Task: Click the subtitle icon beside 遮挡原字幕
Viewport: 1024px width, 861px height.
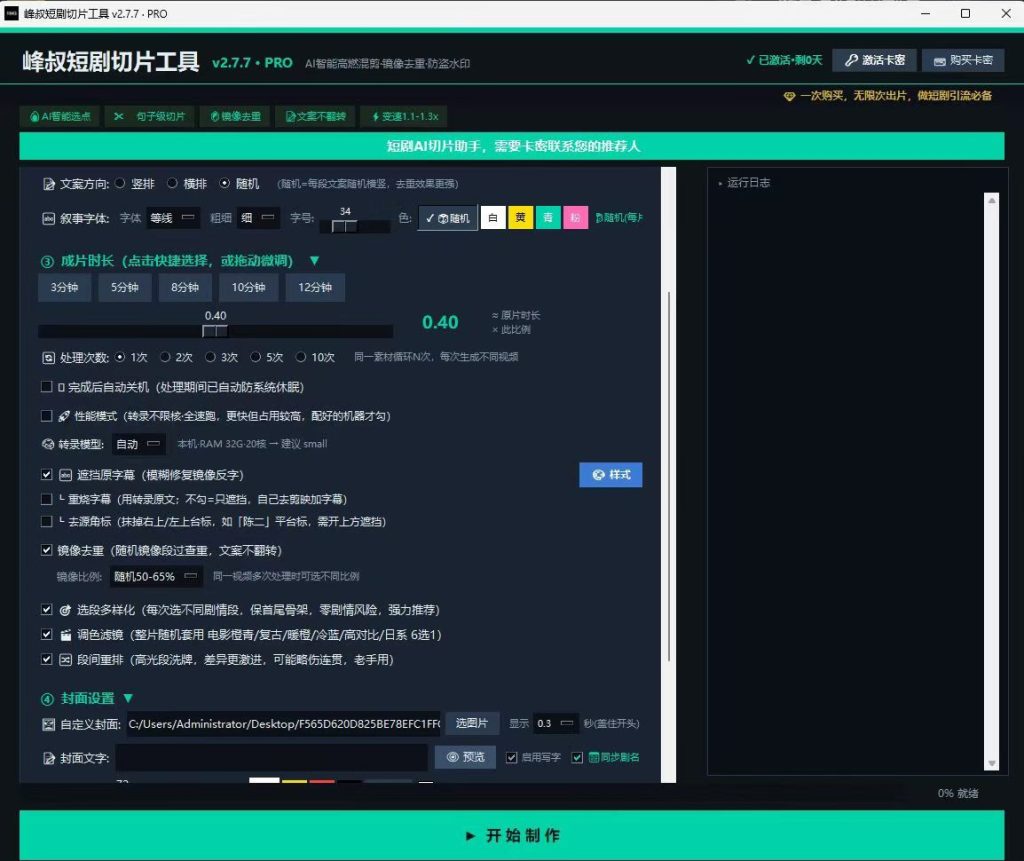Action: click(x=65, y=475)
